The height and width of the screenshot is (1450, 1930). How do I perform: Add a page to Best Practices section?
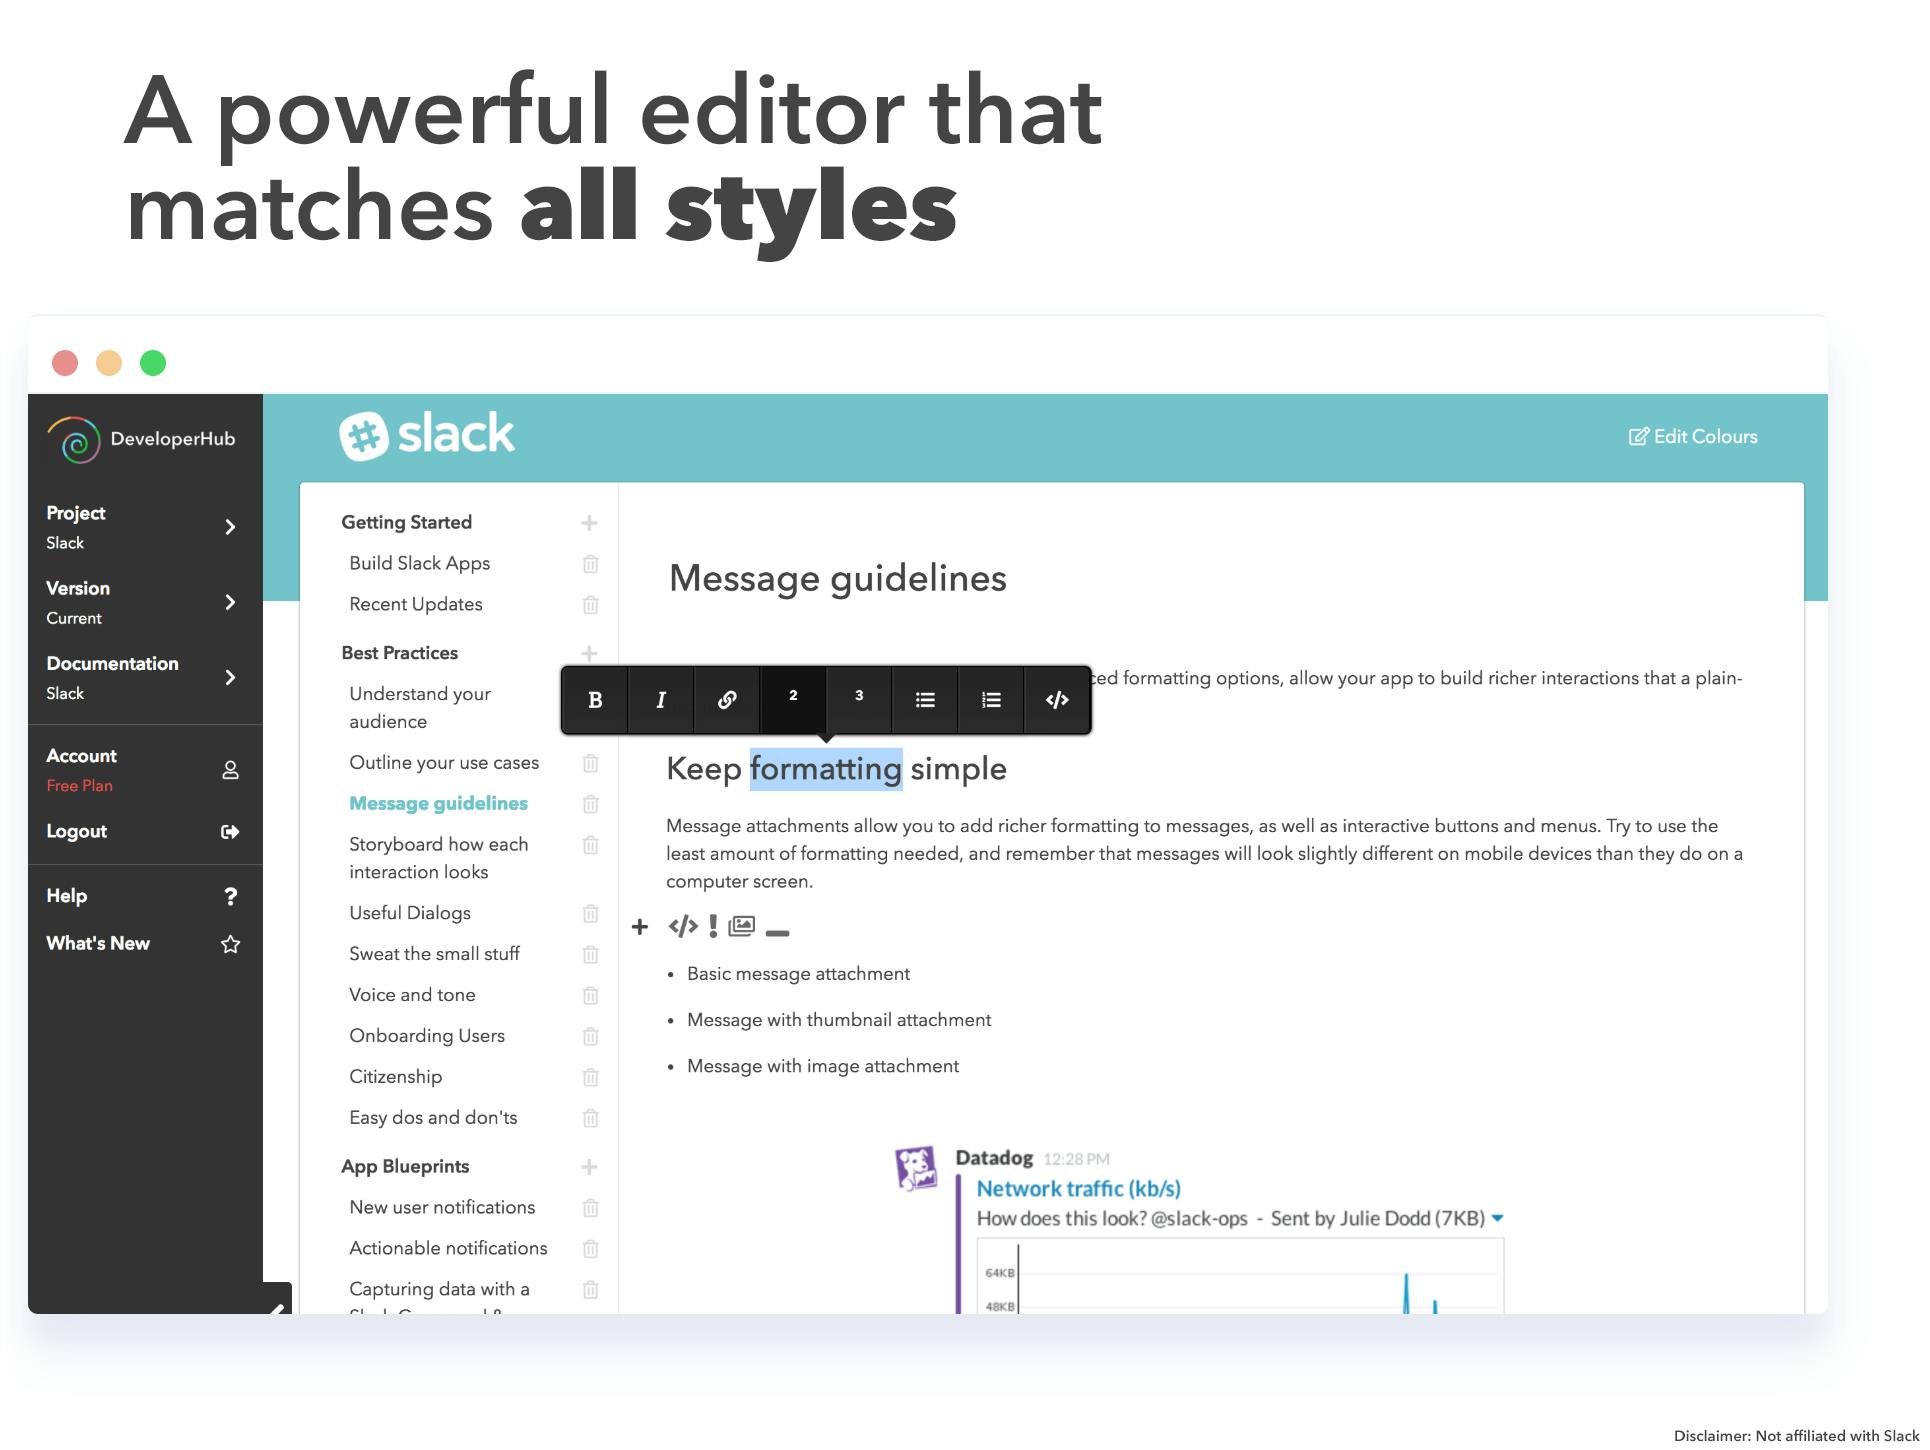coord(590,653)
